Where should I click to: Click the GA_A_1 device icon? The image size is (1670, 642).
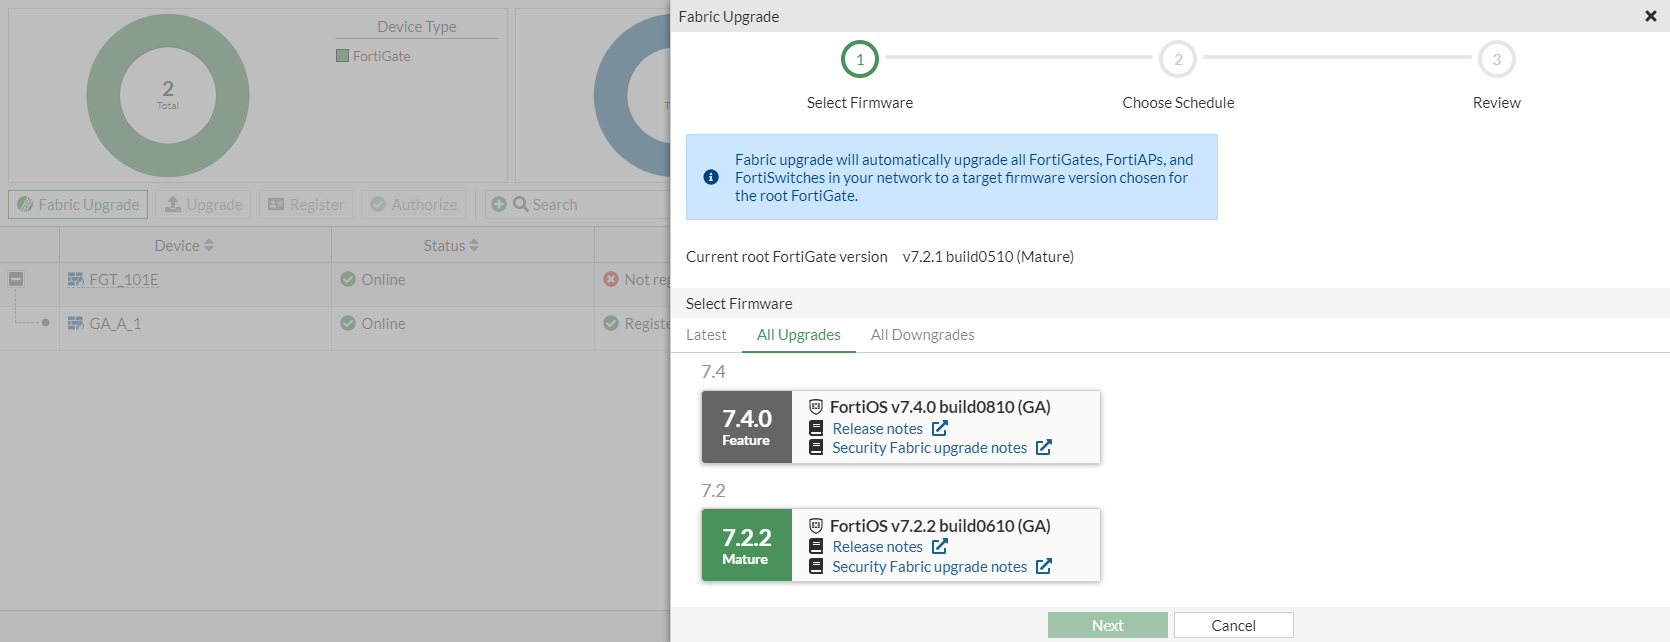(x=76, y=324)
